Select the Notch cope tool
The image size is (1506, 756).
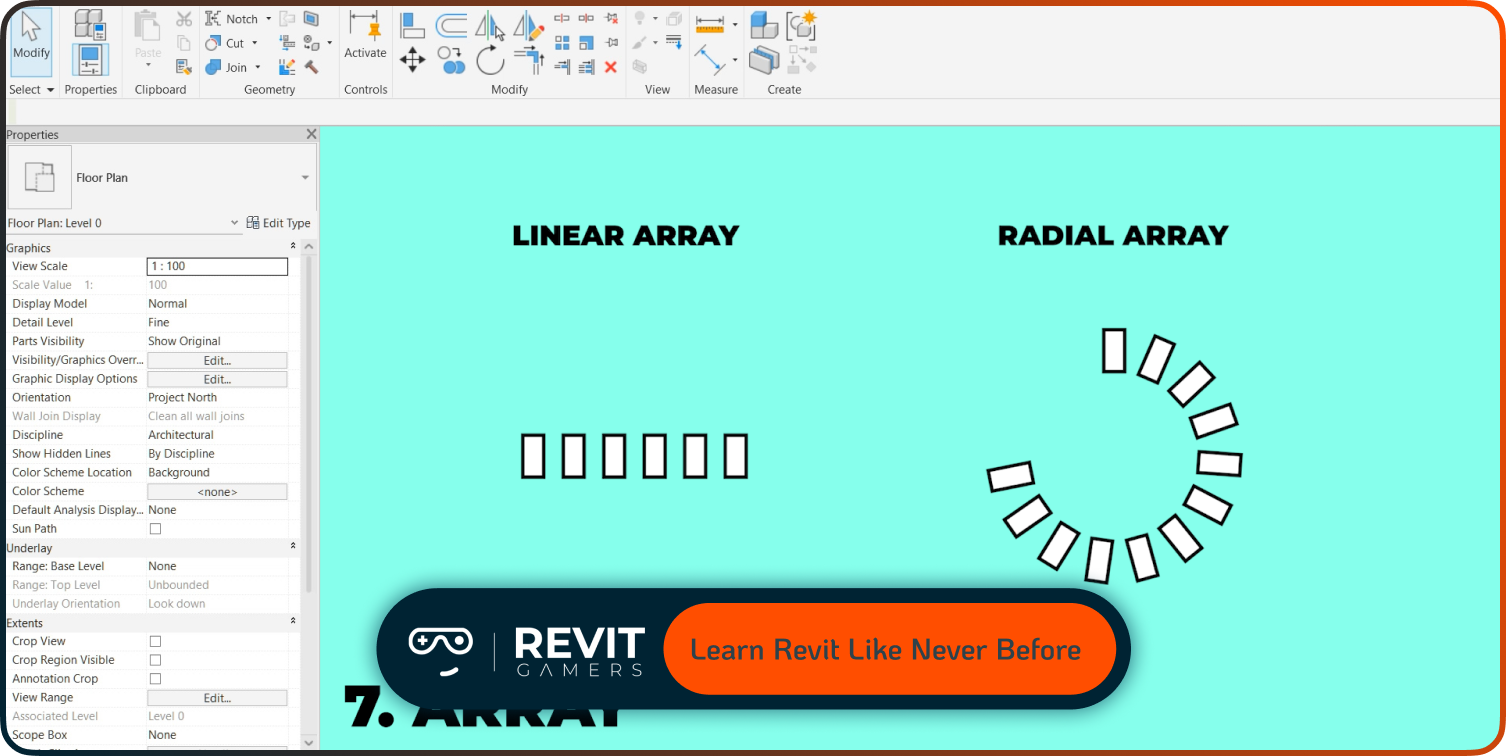pos(231,19)
